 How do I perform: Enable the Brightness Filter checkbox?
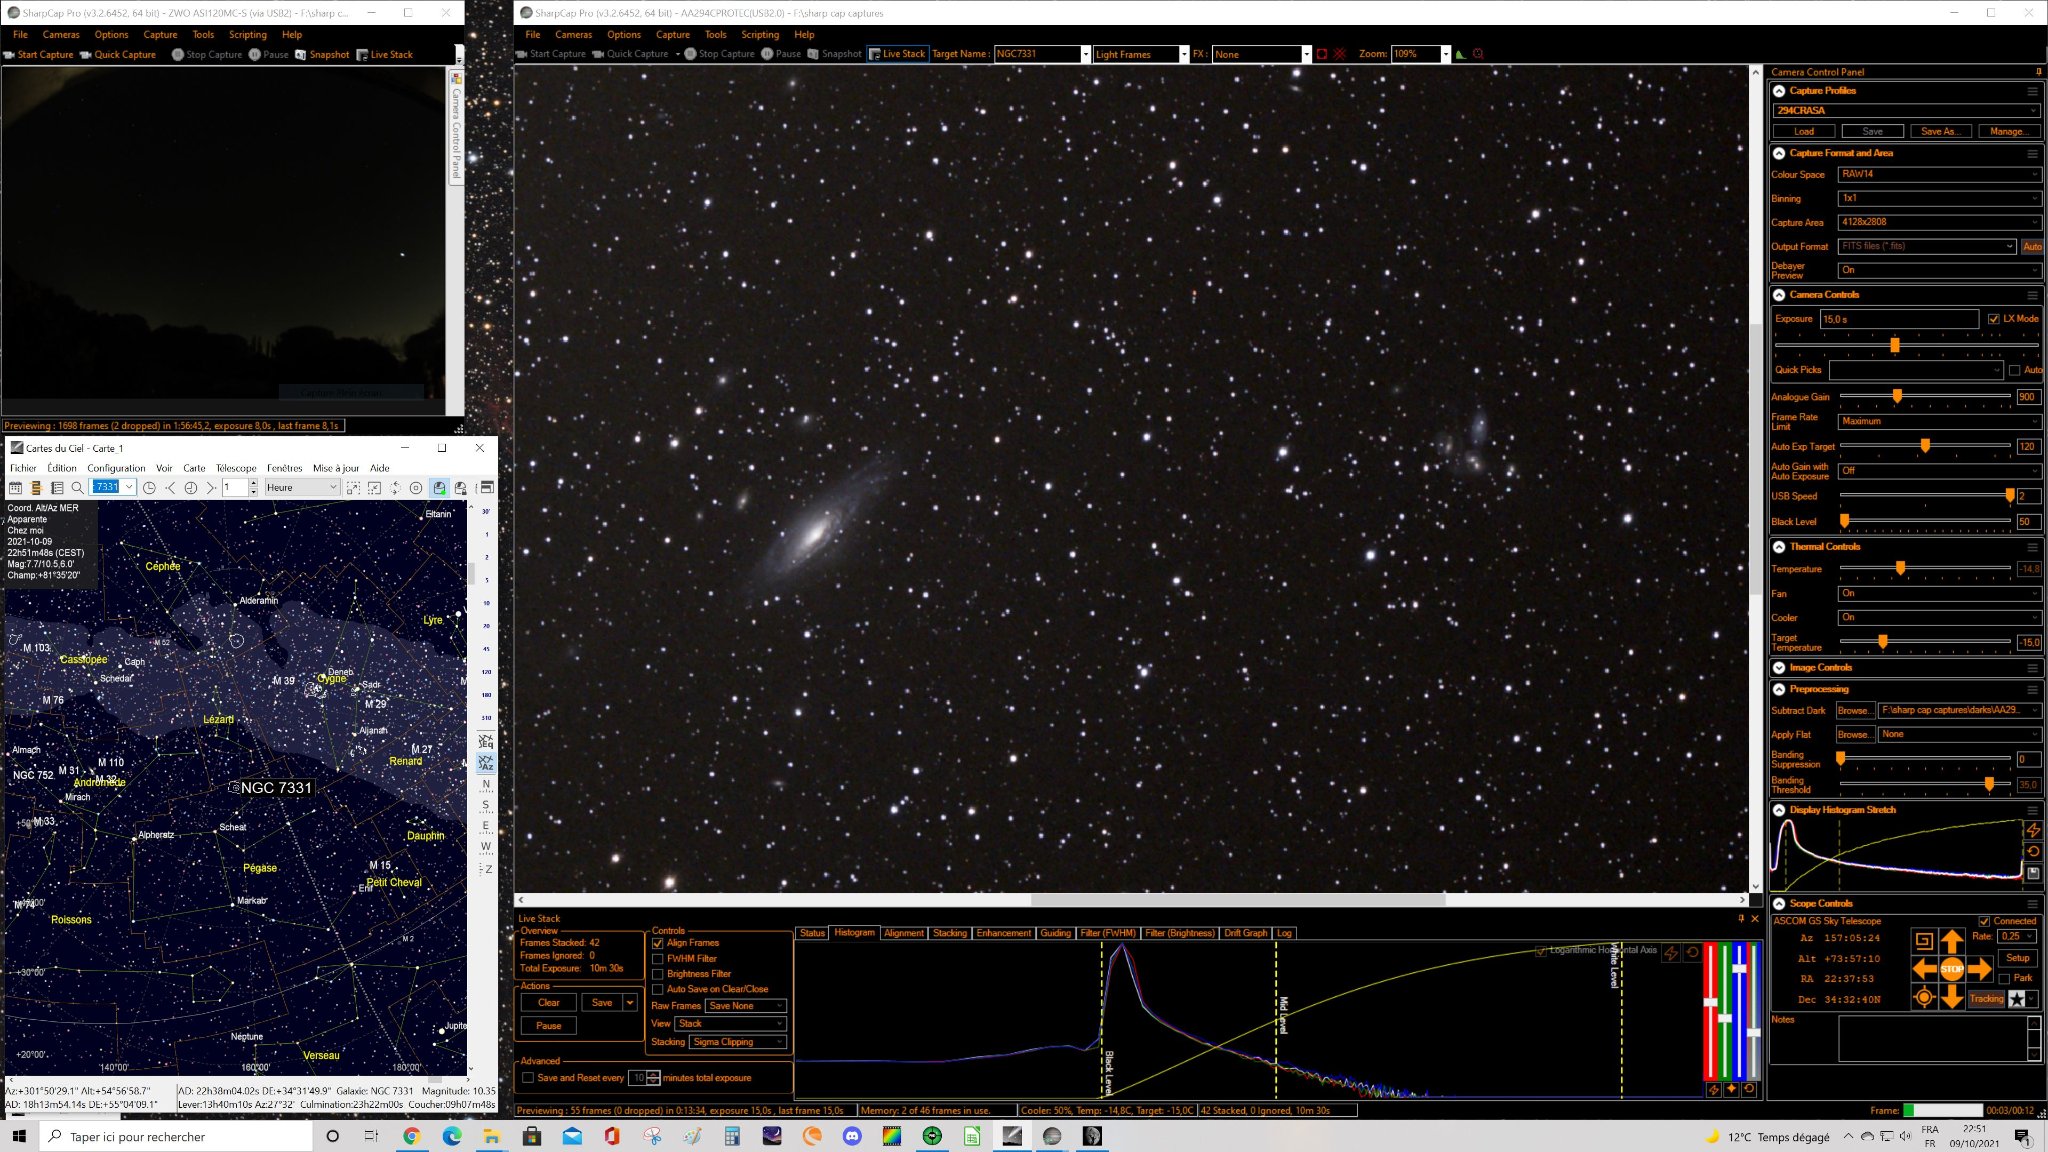pyautogui.click(x=658, y=974)
